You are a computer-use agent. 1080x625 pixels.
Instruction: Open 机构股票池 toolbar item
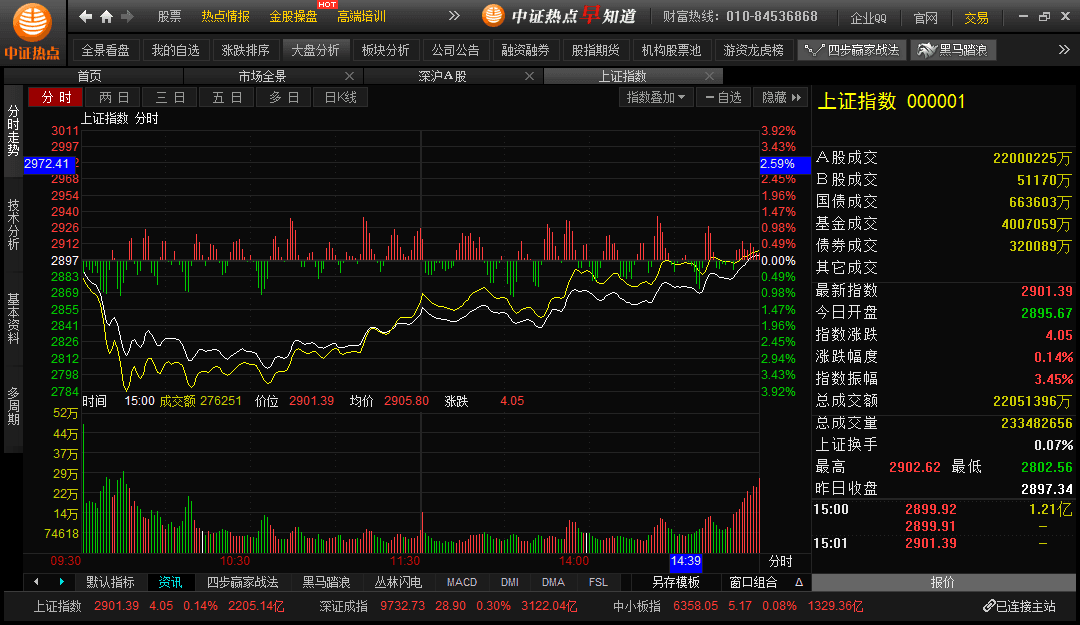tap(672, 50)
